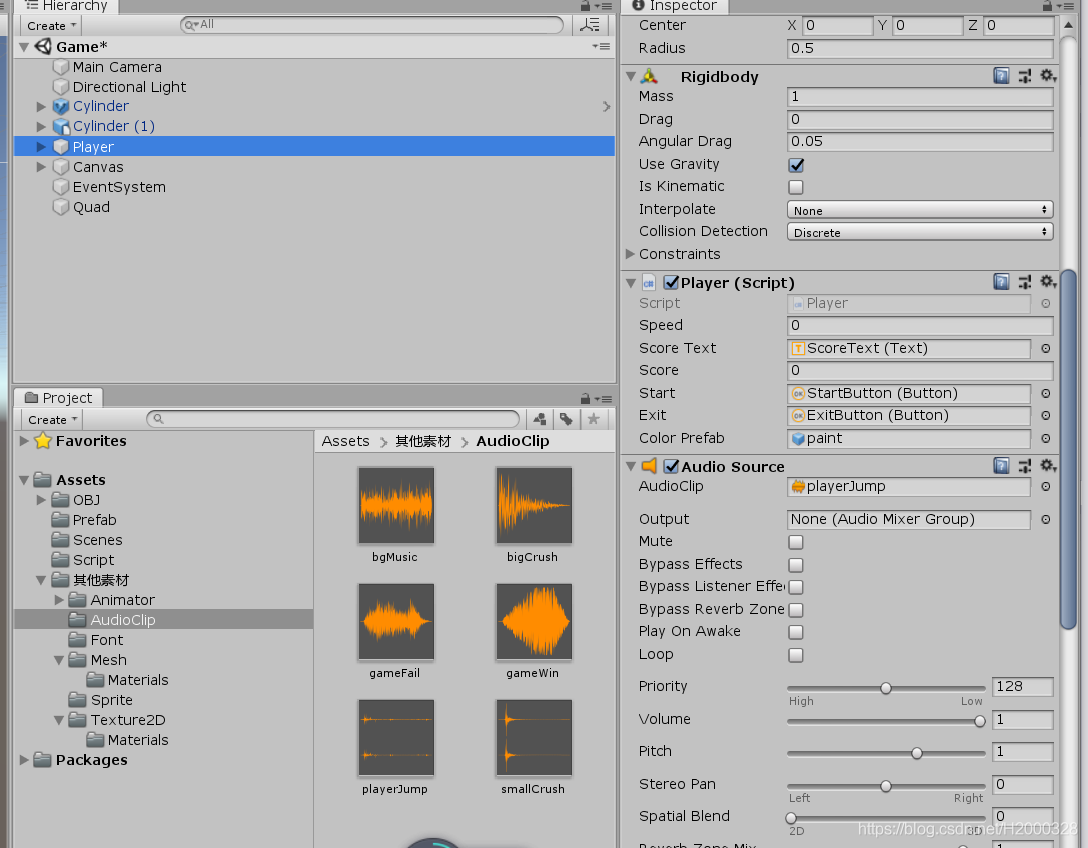Switch to the Inspector tab
This screenshot has height=848, width=1088.
(x=675, y=6)
